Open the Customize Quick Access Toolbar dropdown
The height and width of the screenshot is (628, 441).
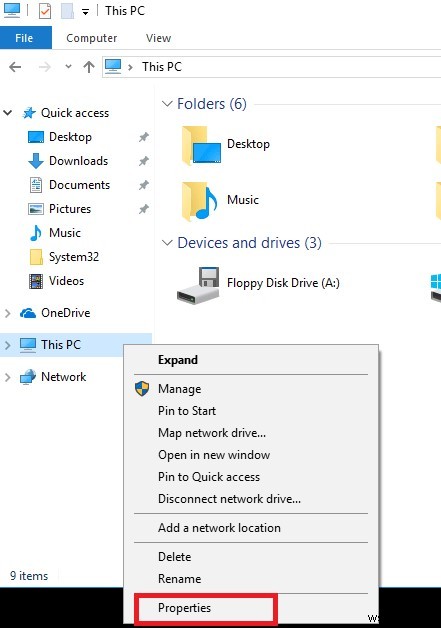tap(85, 12)
